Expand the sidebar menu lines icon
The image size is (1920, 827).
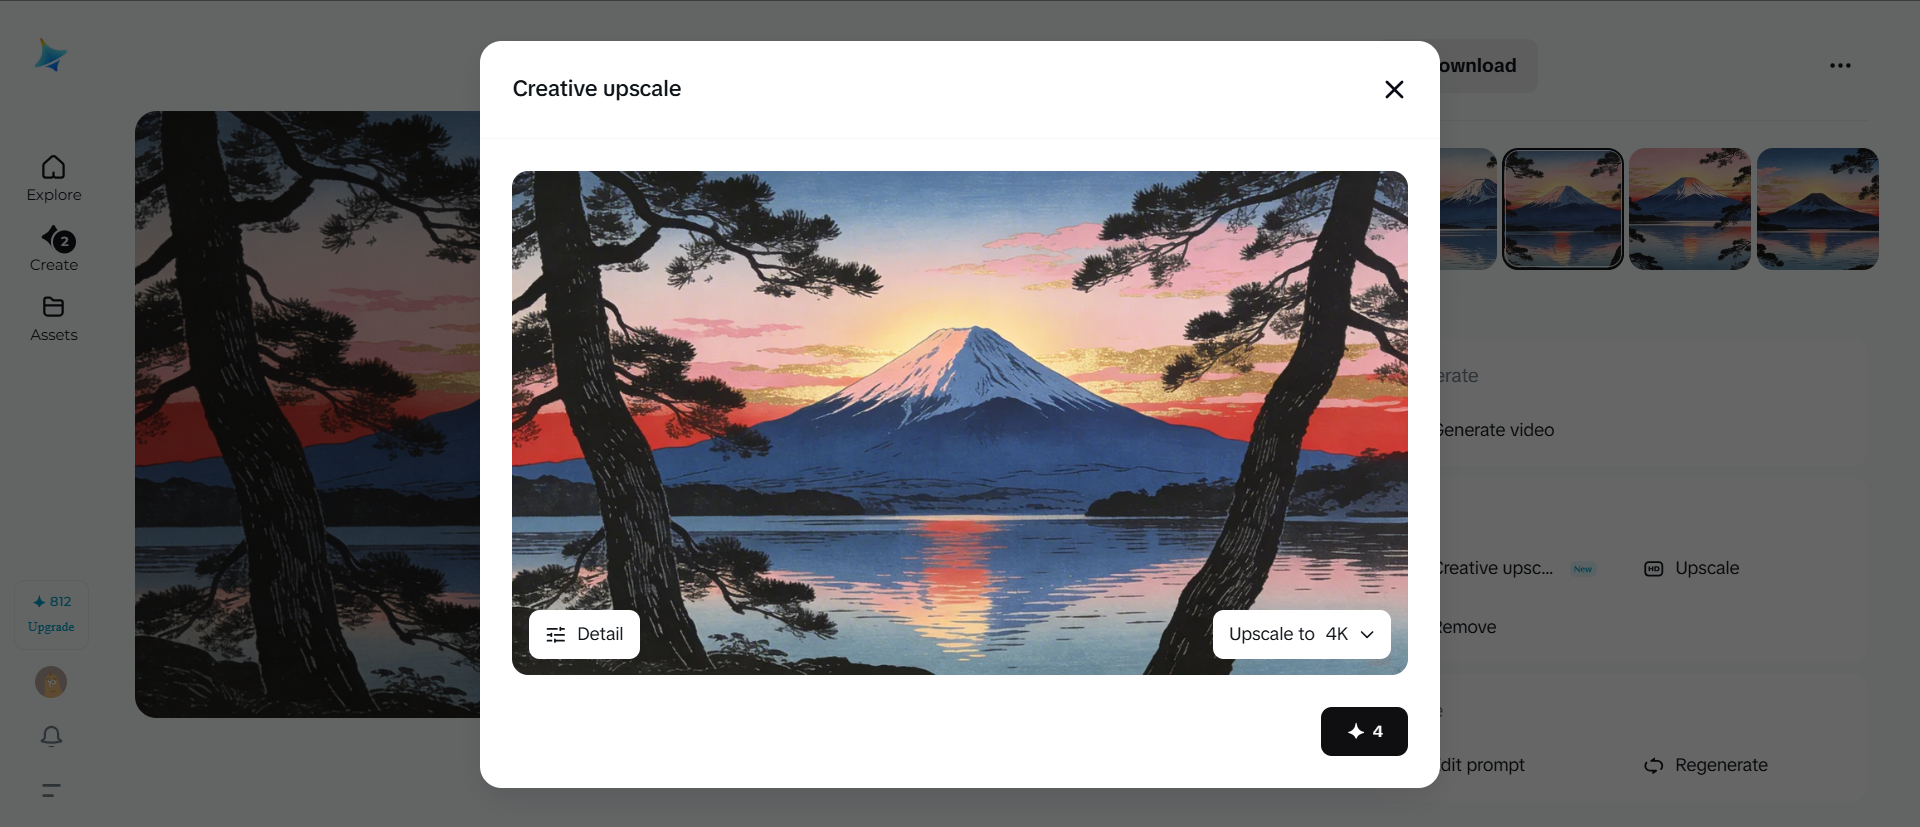51,790
